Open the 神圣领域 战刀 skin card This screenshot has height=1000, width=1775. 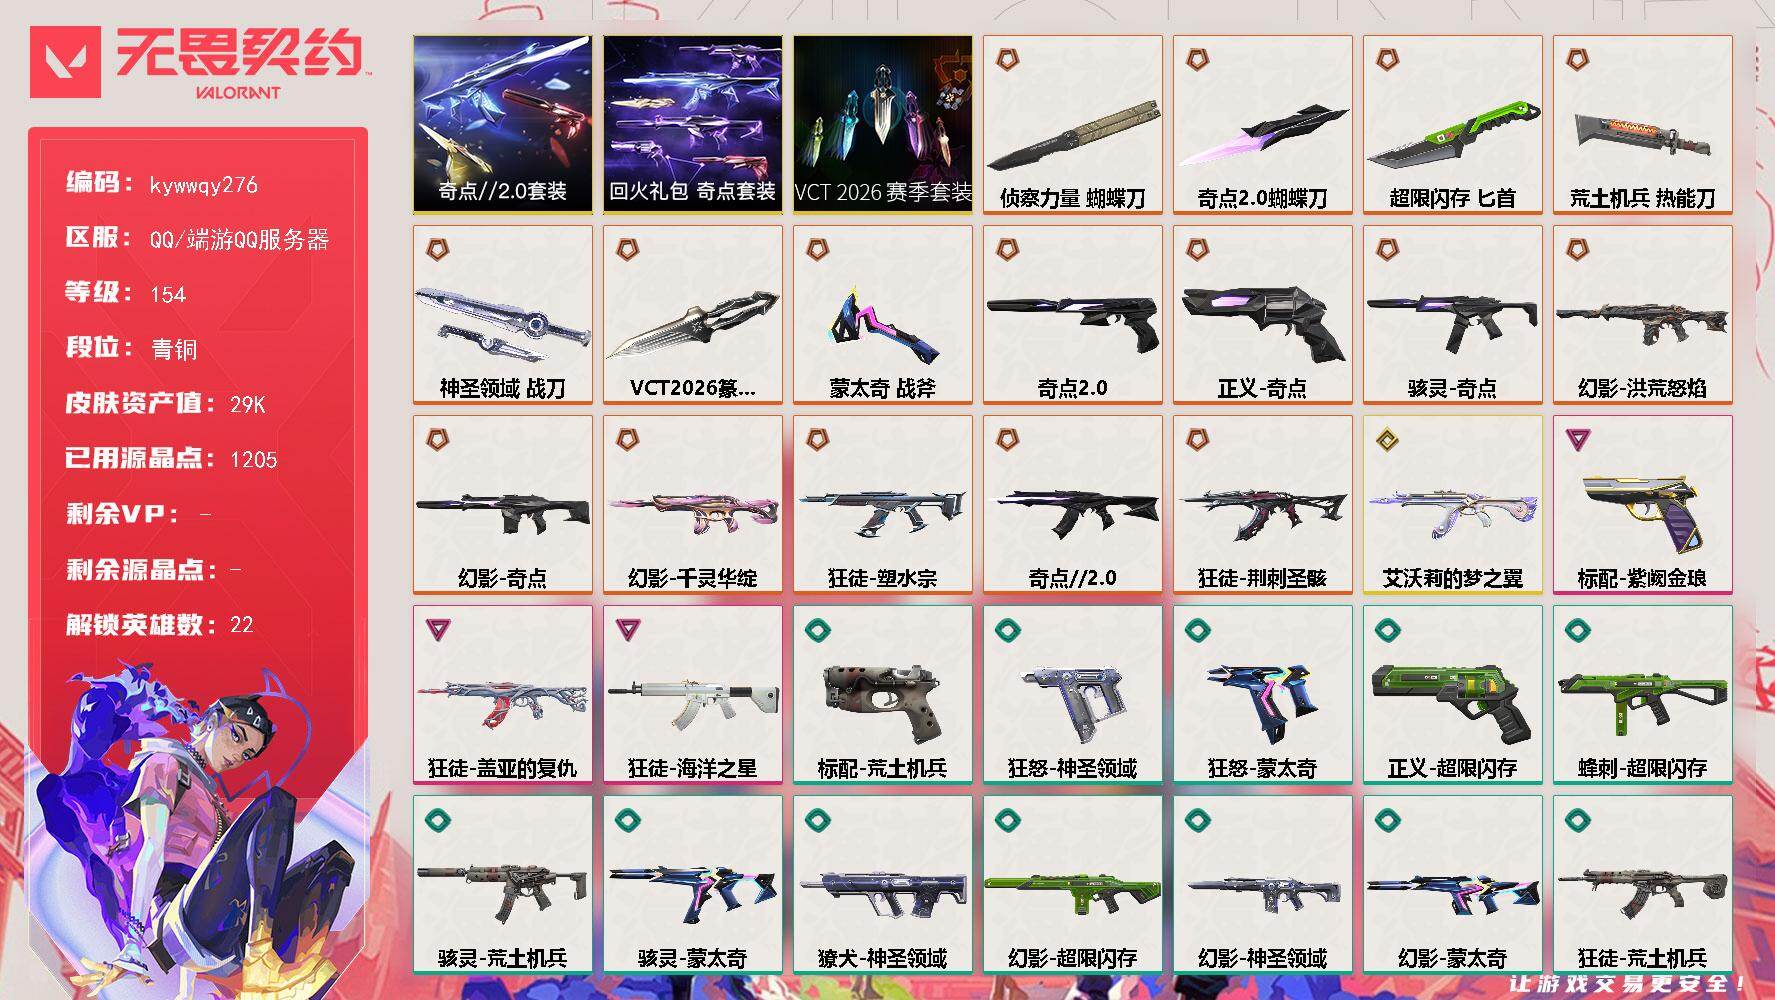pyautogui.click(x=502, y=315)
